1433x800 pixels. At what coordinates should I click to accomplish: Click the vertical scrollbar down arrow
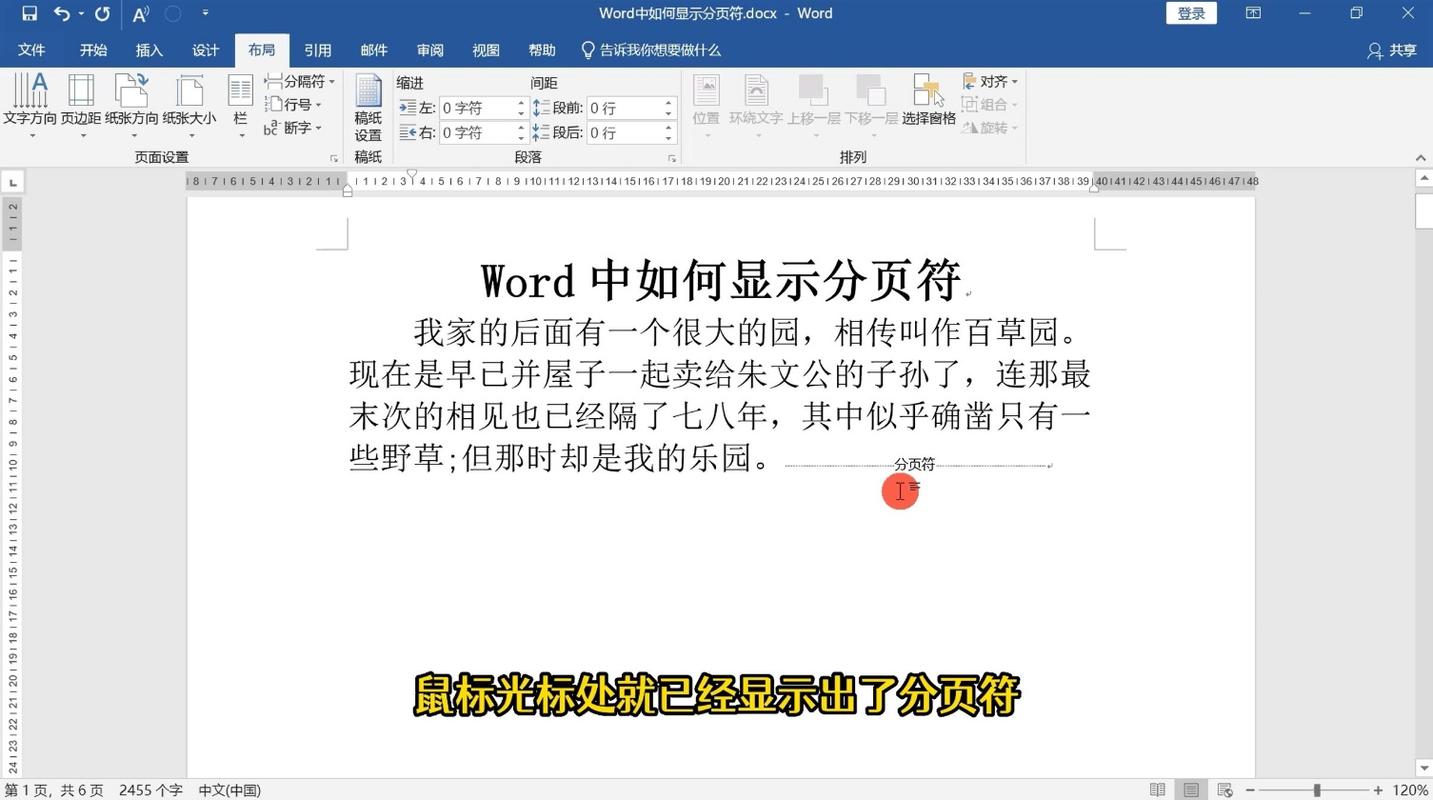(x=1424, y=768)
